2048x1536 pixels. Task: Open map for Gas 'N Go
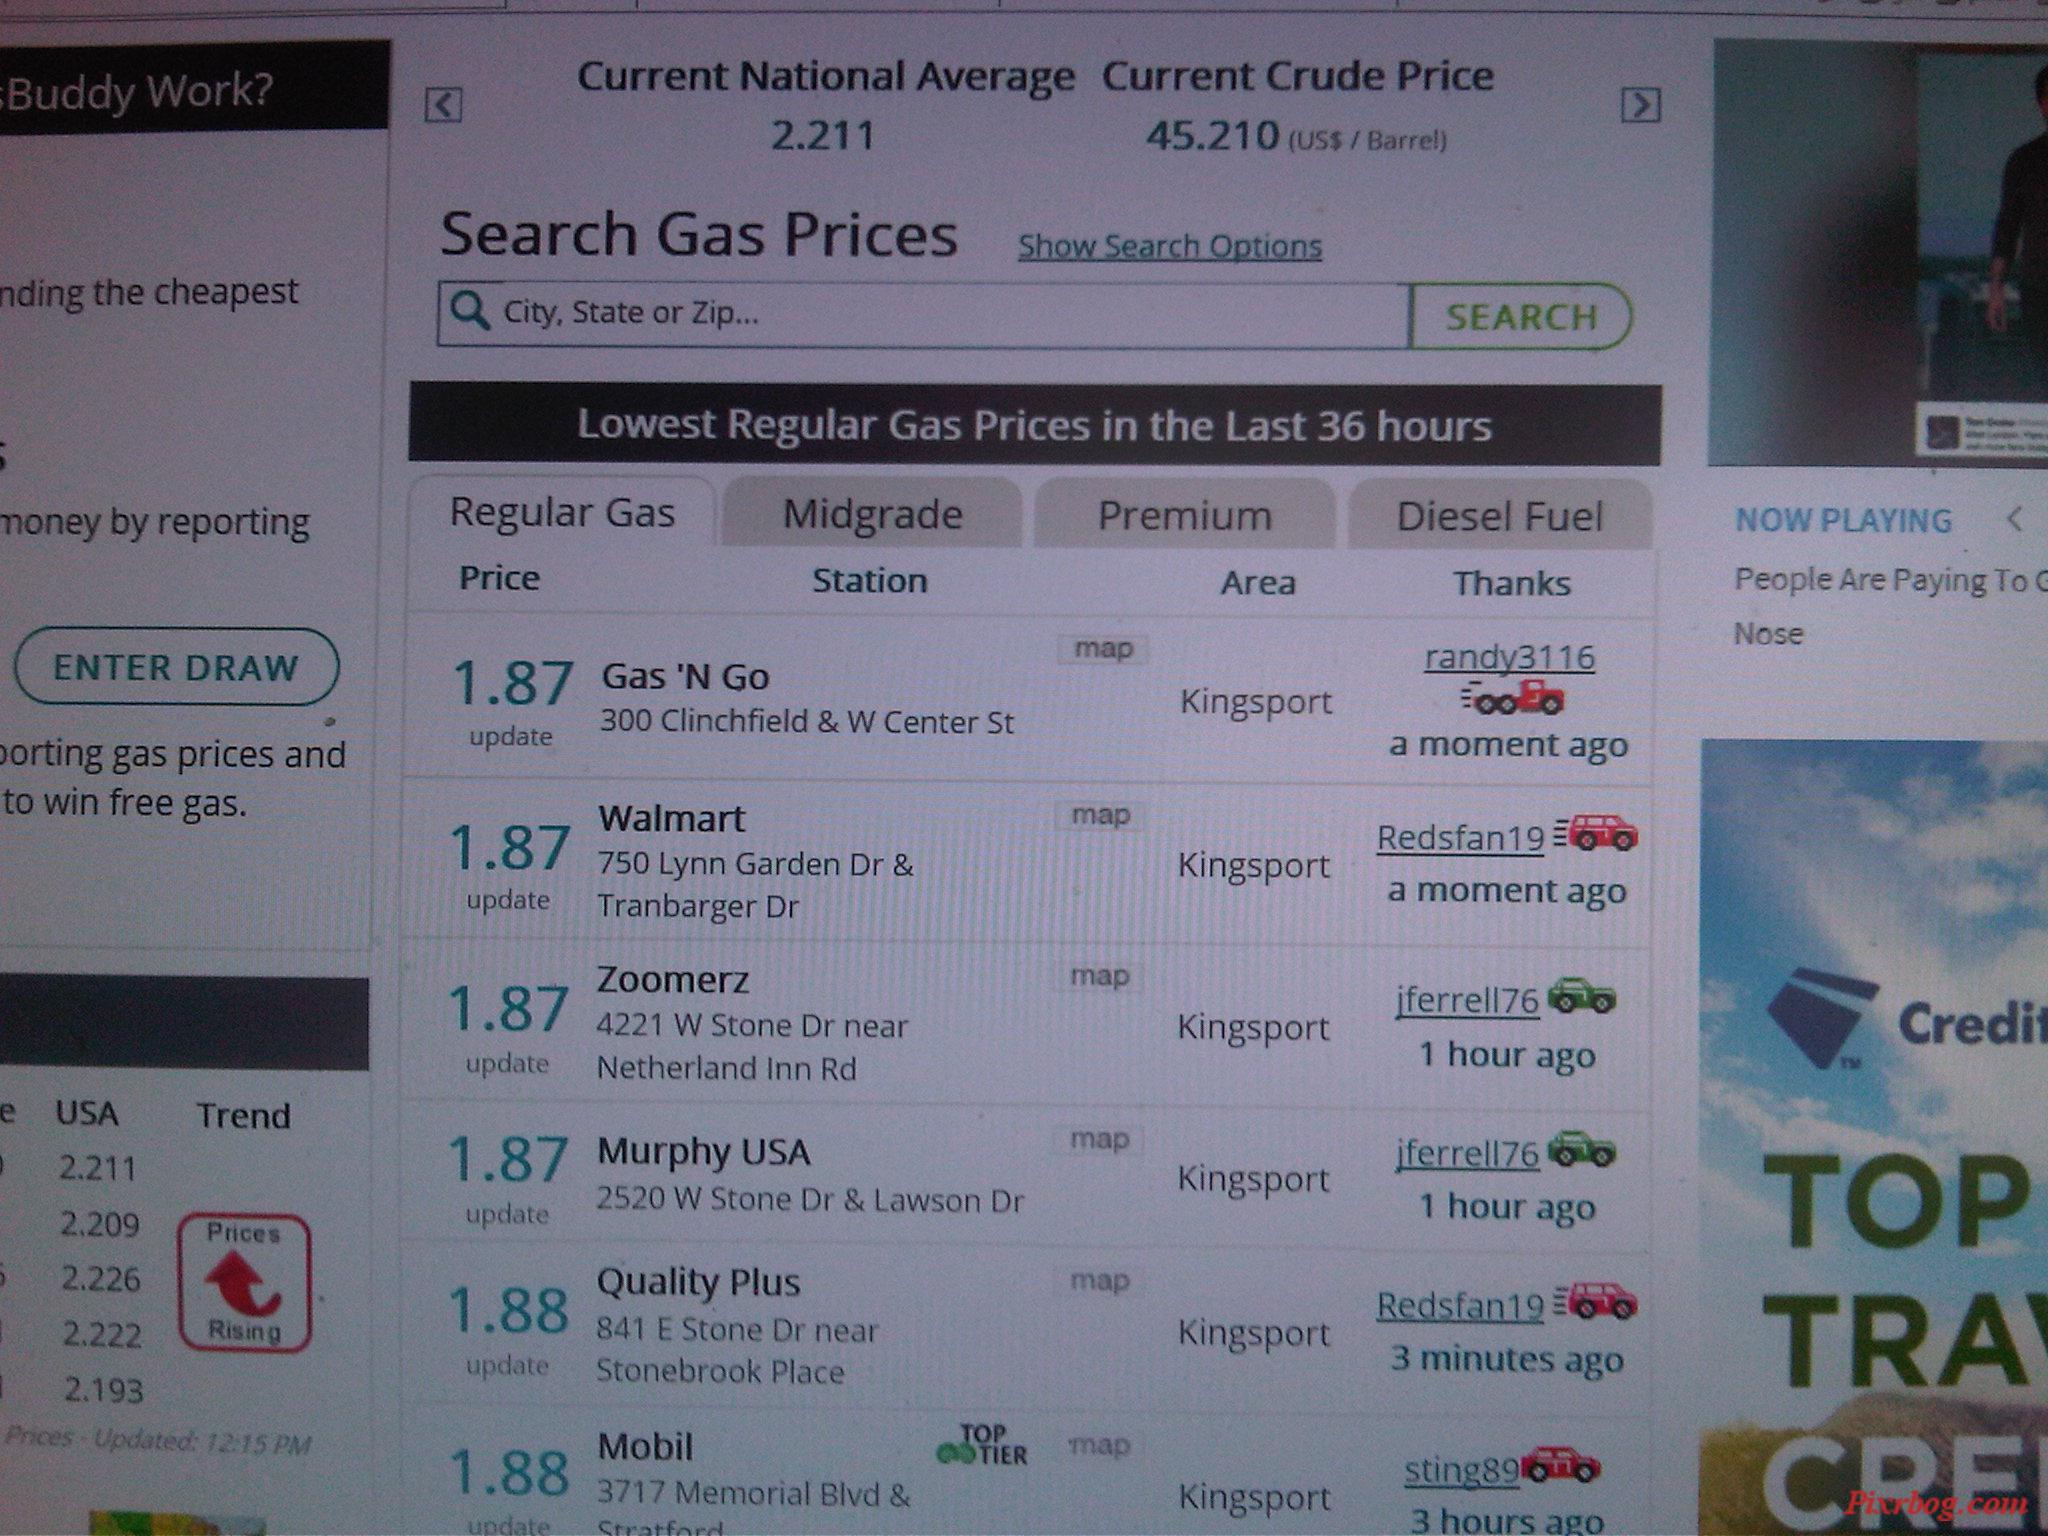coord(1103,649)
